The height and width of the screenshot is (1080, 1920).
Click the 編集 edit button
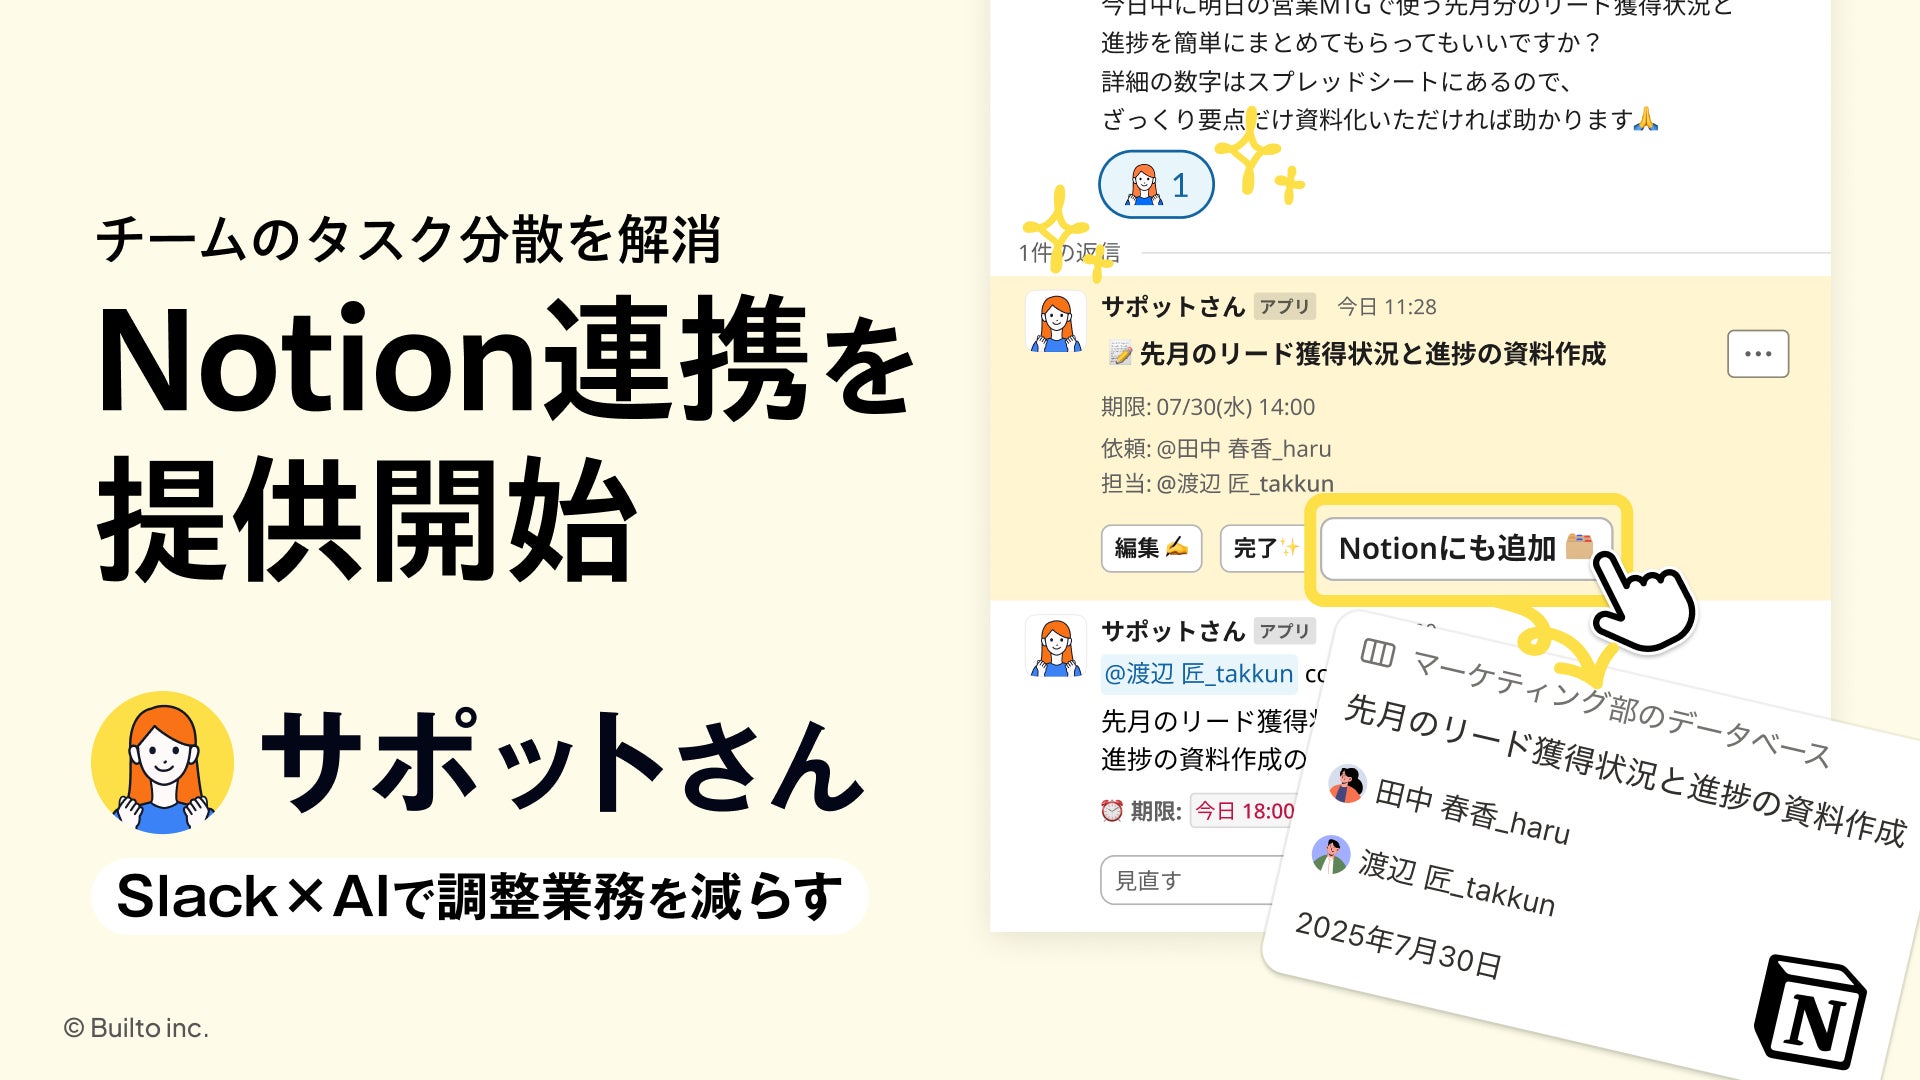point(1151,548)
